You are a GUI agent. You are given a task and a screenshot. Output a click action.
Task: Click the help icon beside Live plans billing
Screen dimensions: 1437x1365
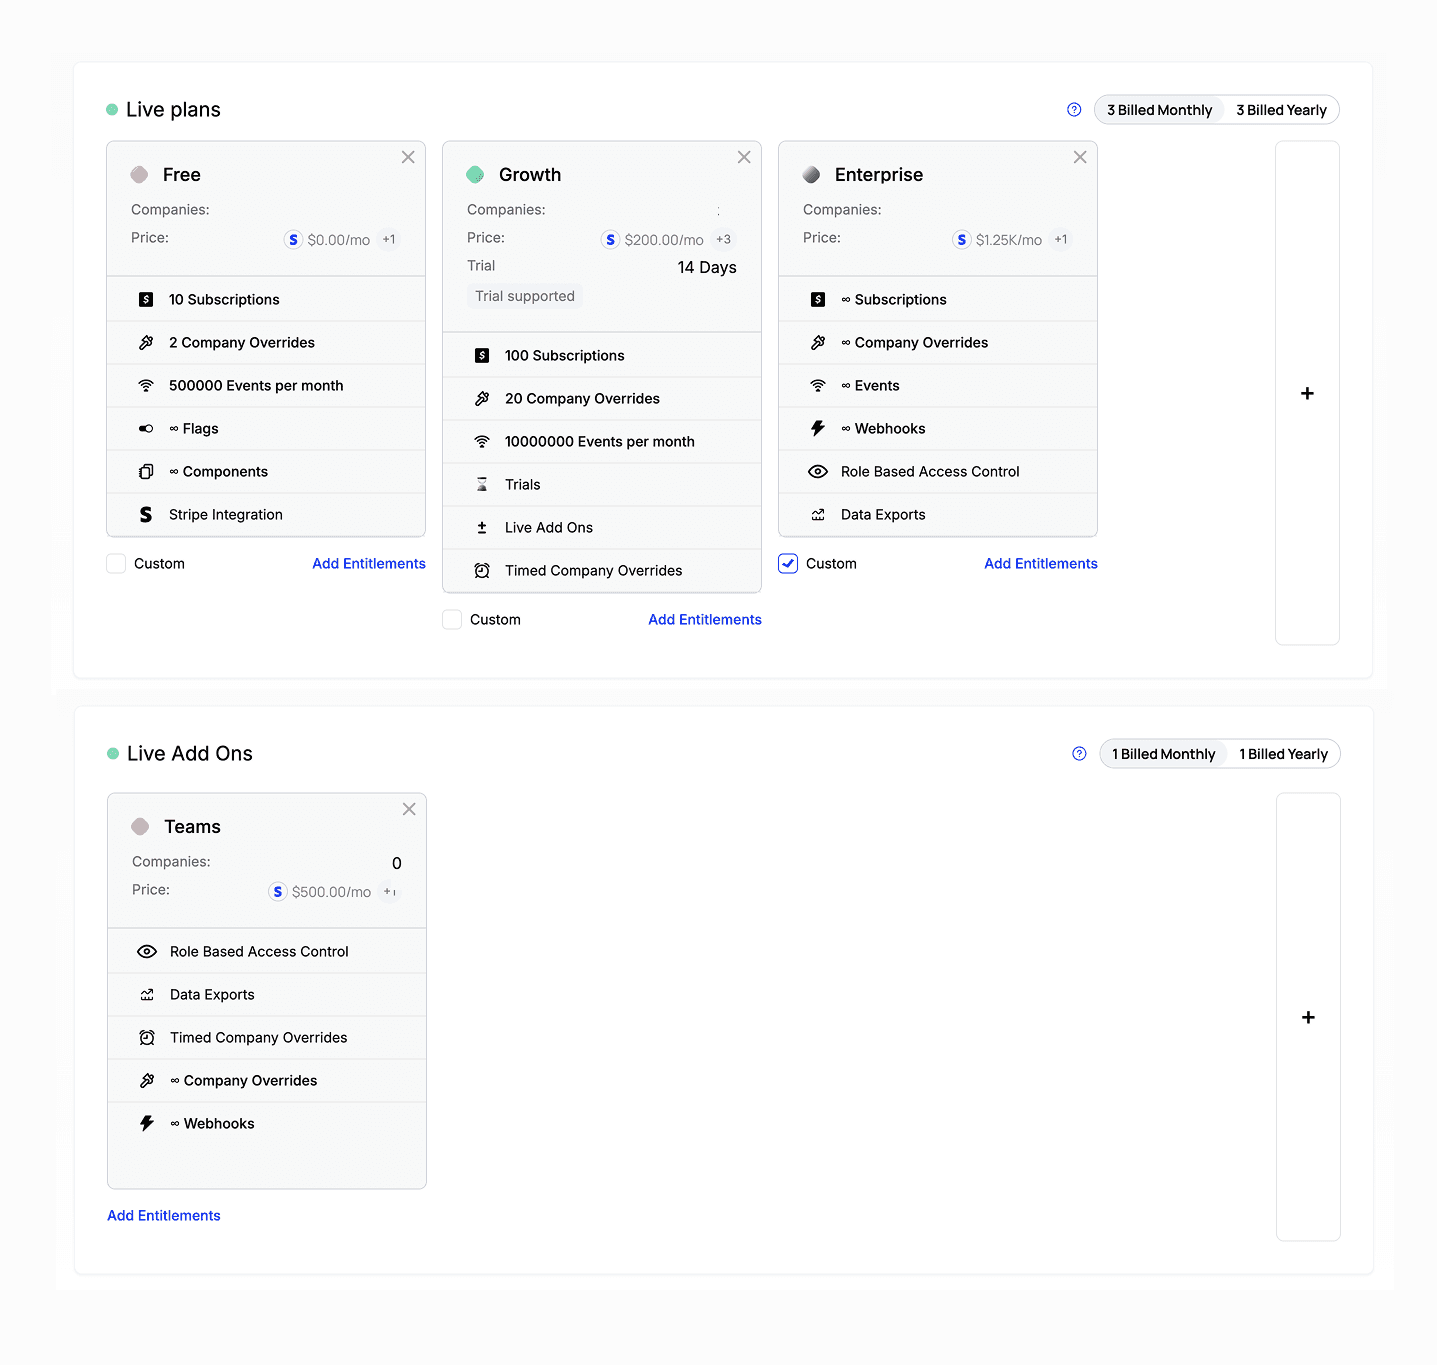tap(1074, 110)
